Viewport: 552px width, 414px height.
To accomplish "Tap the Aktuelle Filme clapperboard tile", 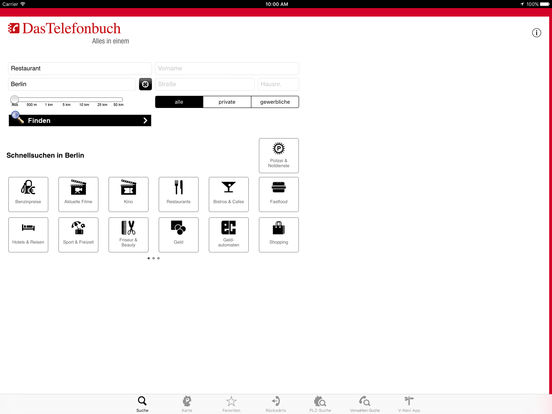I will [78, 194].
